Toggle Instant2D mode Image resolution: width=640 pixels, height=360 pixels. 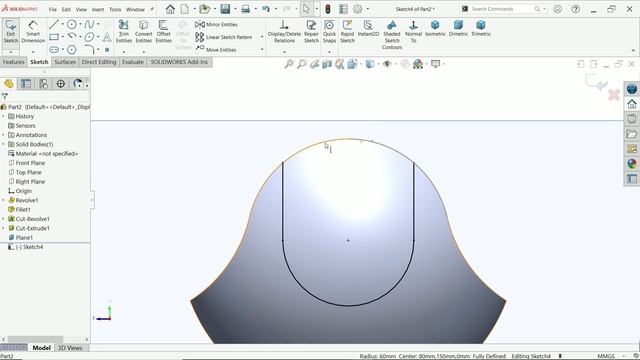coord(368,29)
